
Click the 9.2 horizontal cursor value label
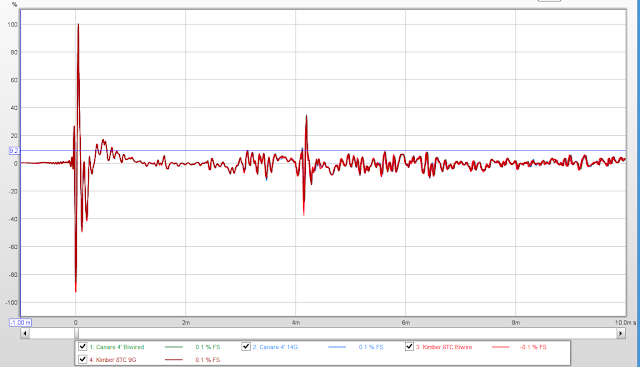tap(14, 151)
